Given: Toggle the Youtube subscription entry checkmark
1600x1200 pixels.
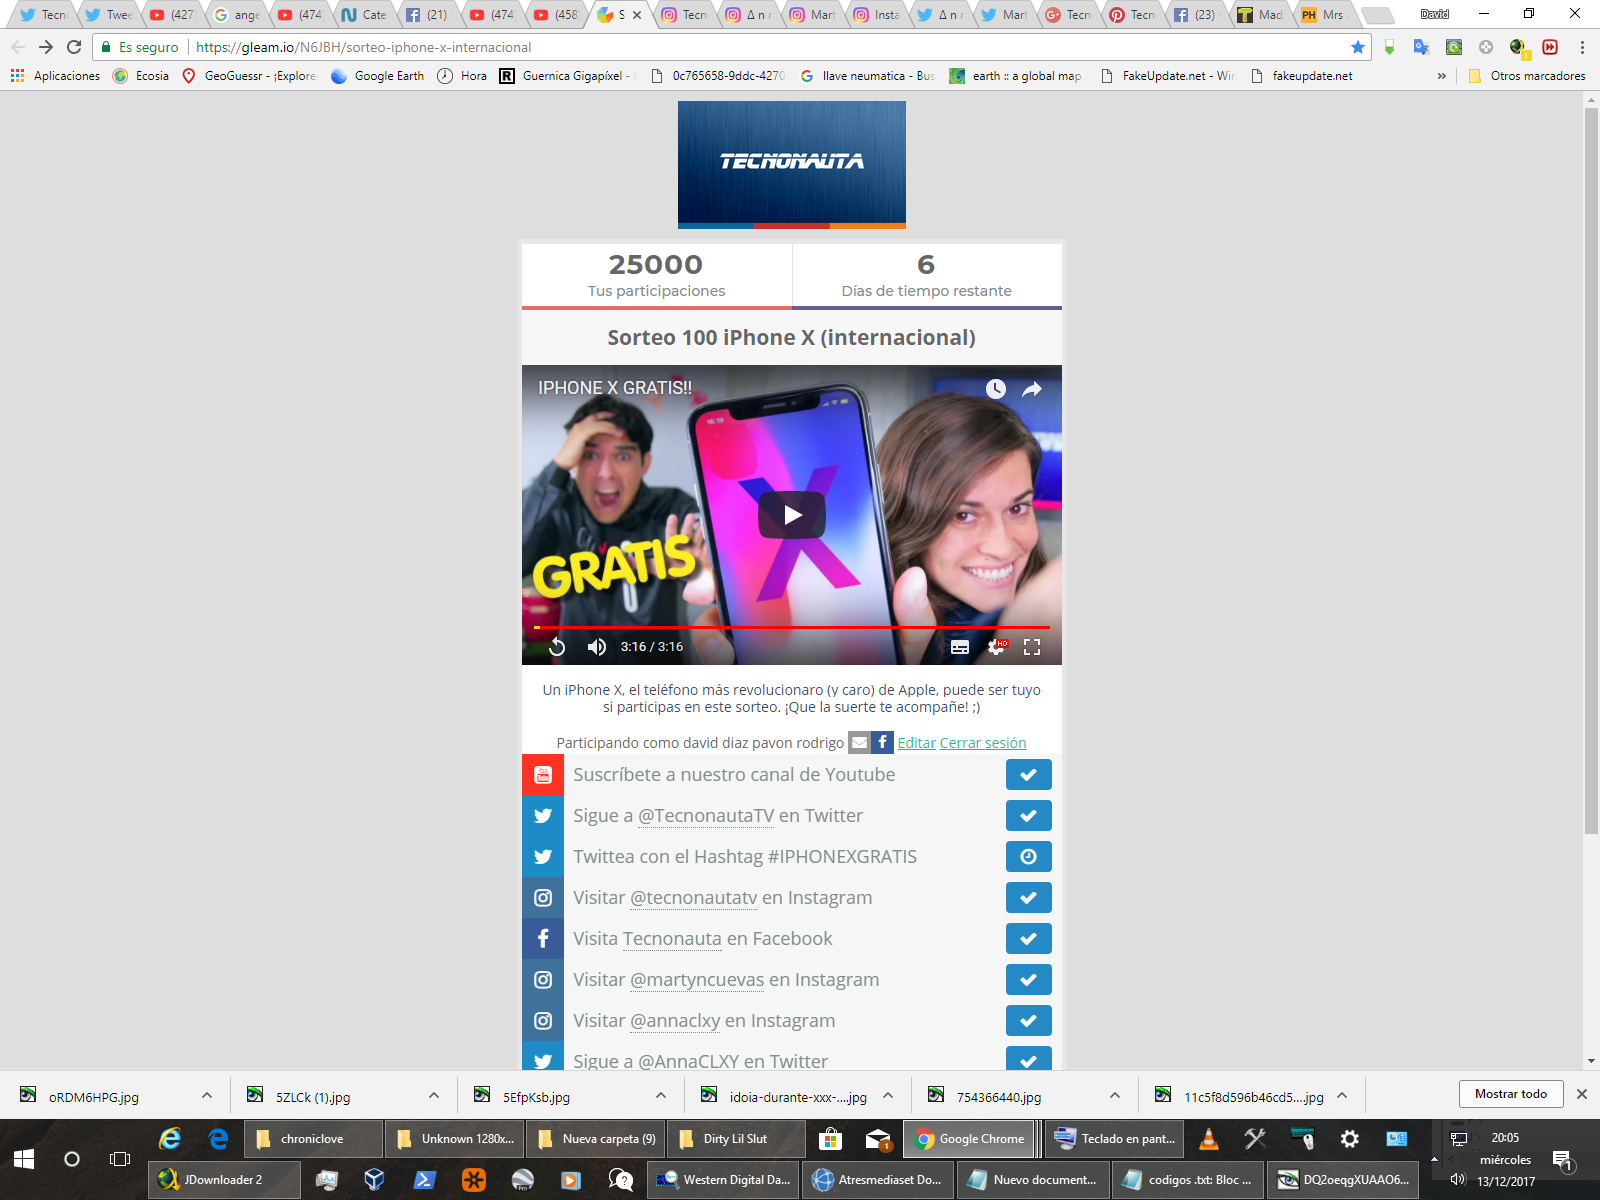Looking at the screenshot, I should 1028,775.
